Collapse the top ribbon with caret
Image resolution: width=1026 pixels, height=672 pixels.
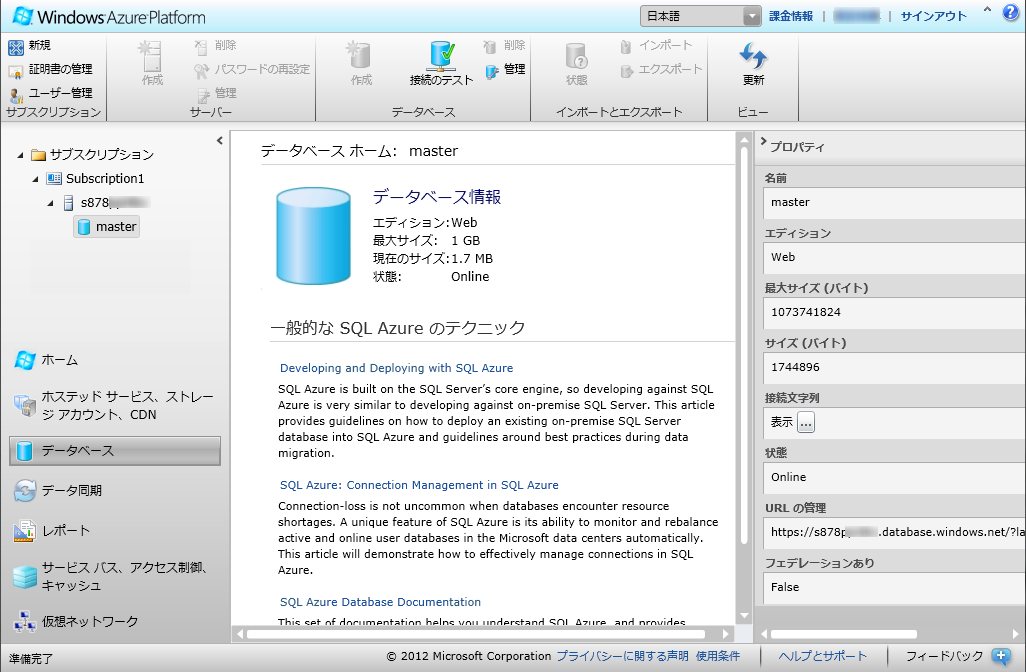pos(987,10)
